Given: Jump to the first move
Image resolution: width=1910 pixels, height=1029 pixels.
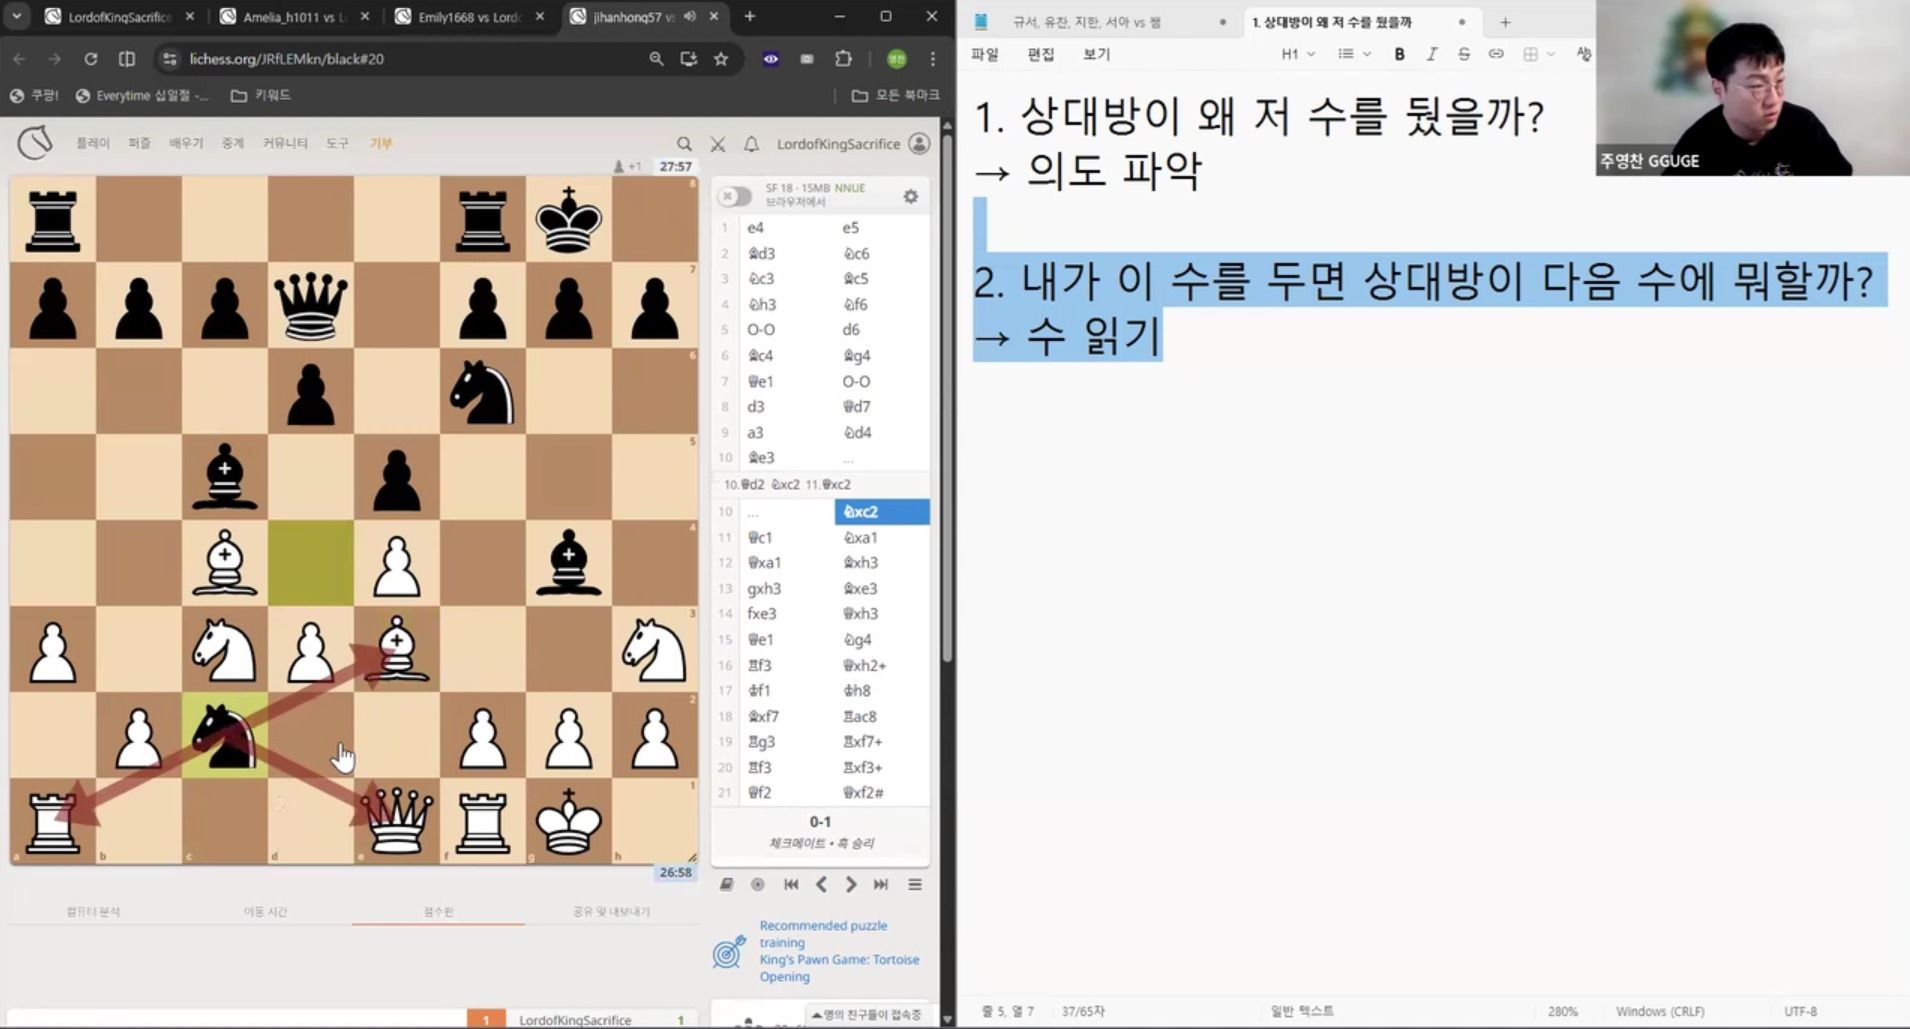Looking at the screenshot, I should (791, 884).
